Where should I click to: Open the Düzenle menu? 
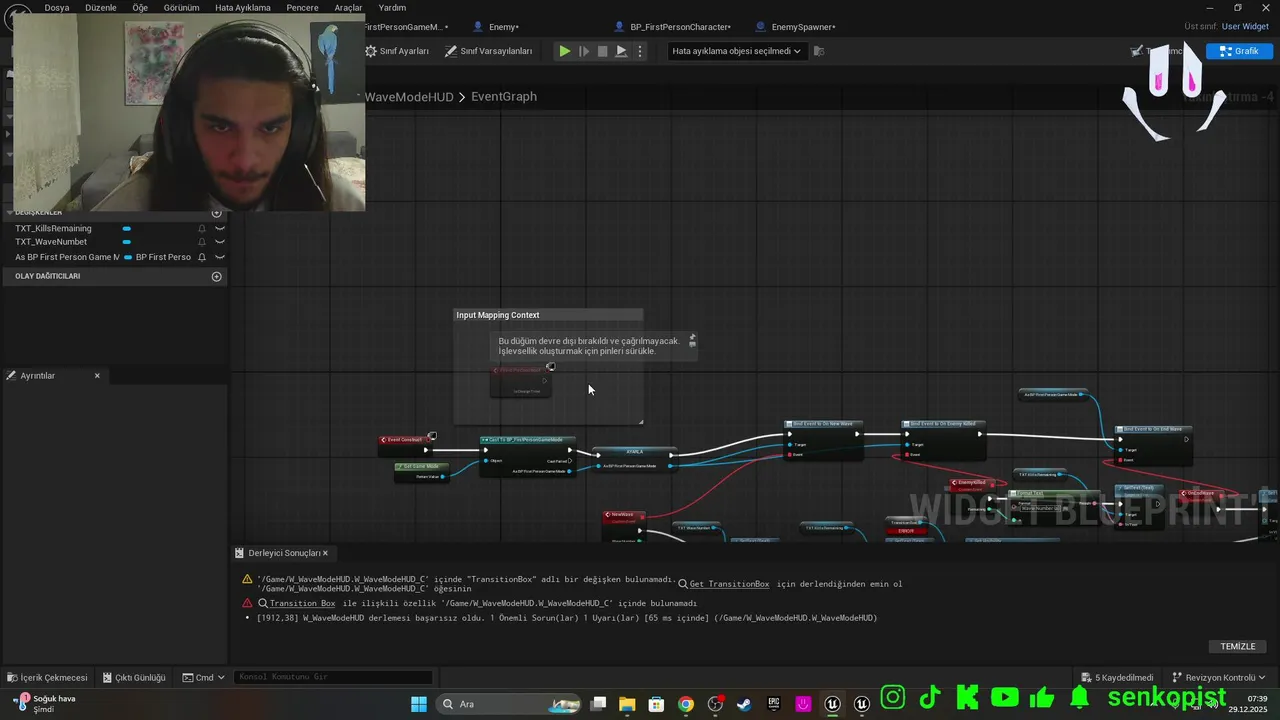point(101,7)
